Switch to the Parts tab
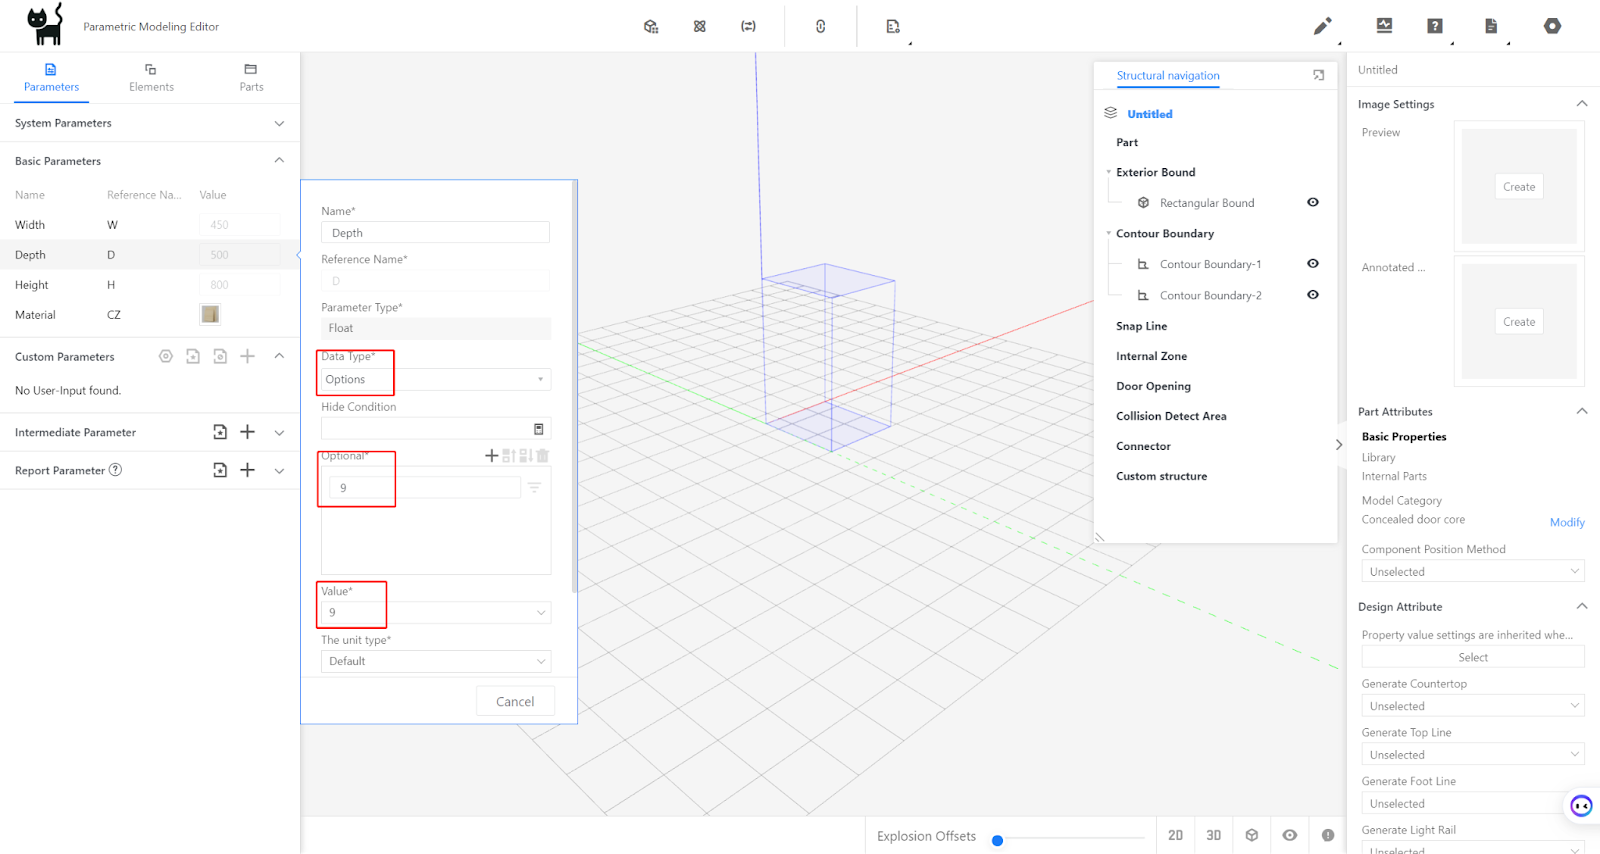 [x=251, y=77]
